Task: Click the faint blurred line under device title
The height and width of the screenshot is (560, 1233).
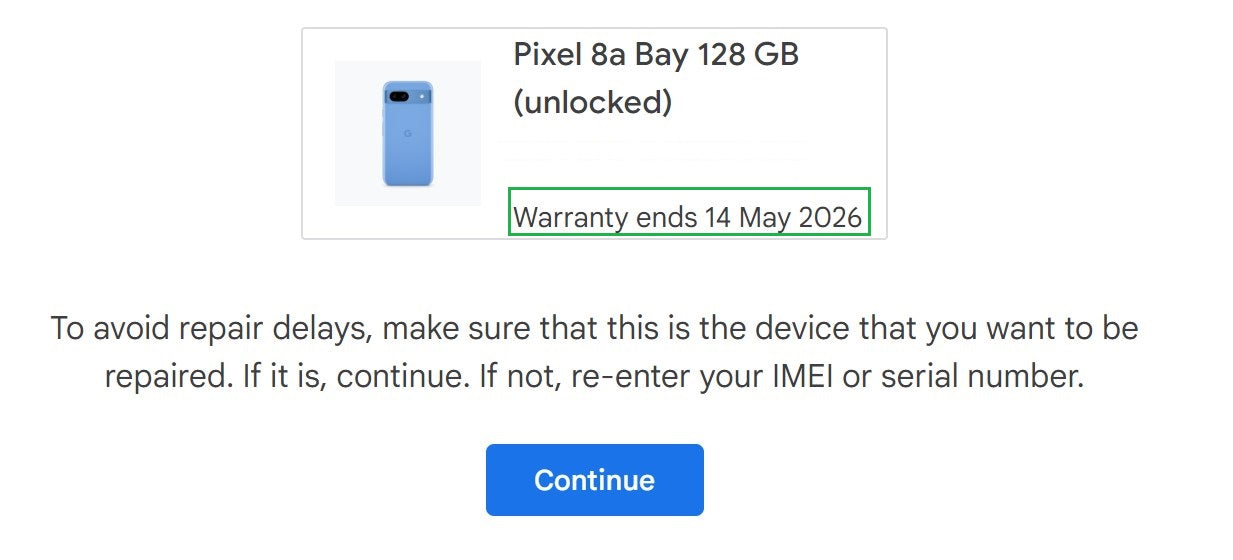Action: pos(652,150)
